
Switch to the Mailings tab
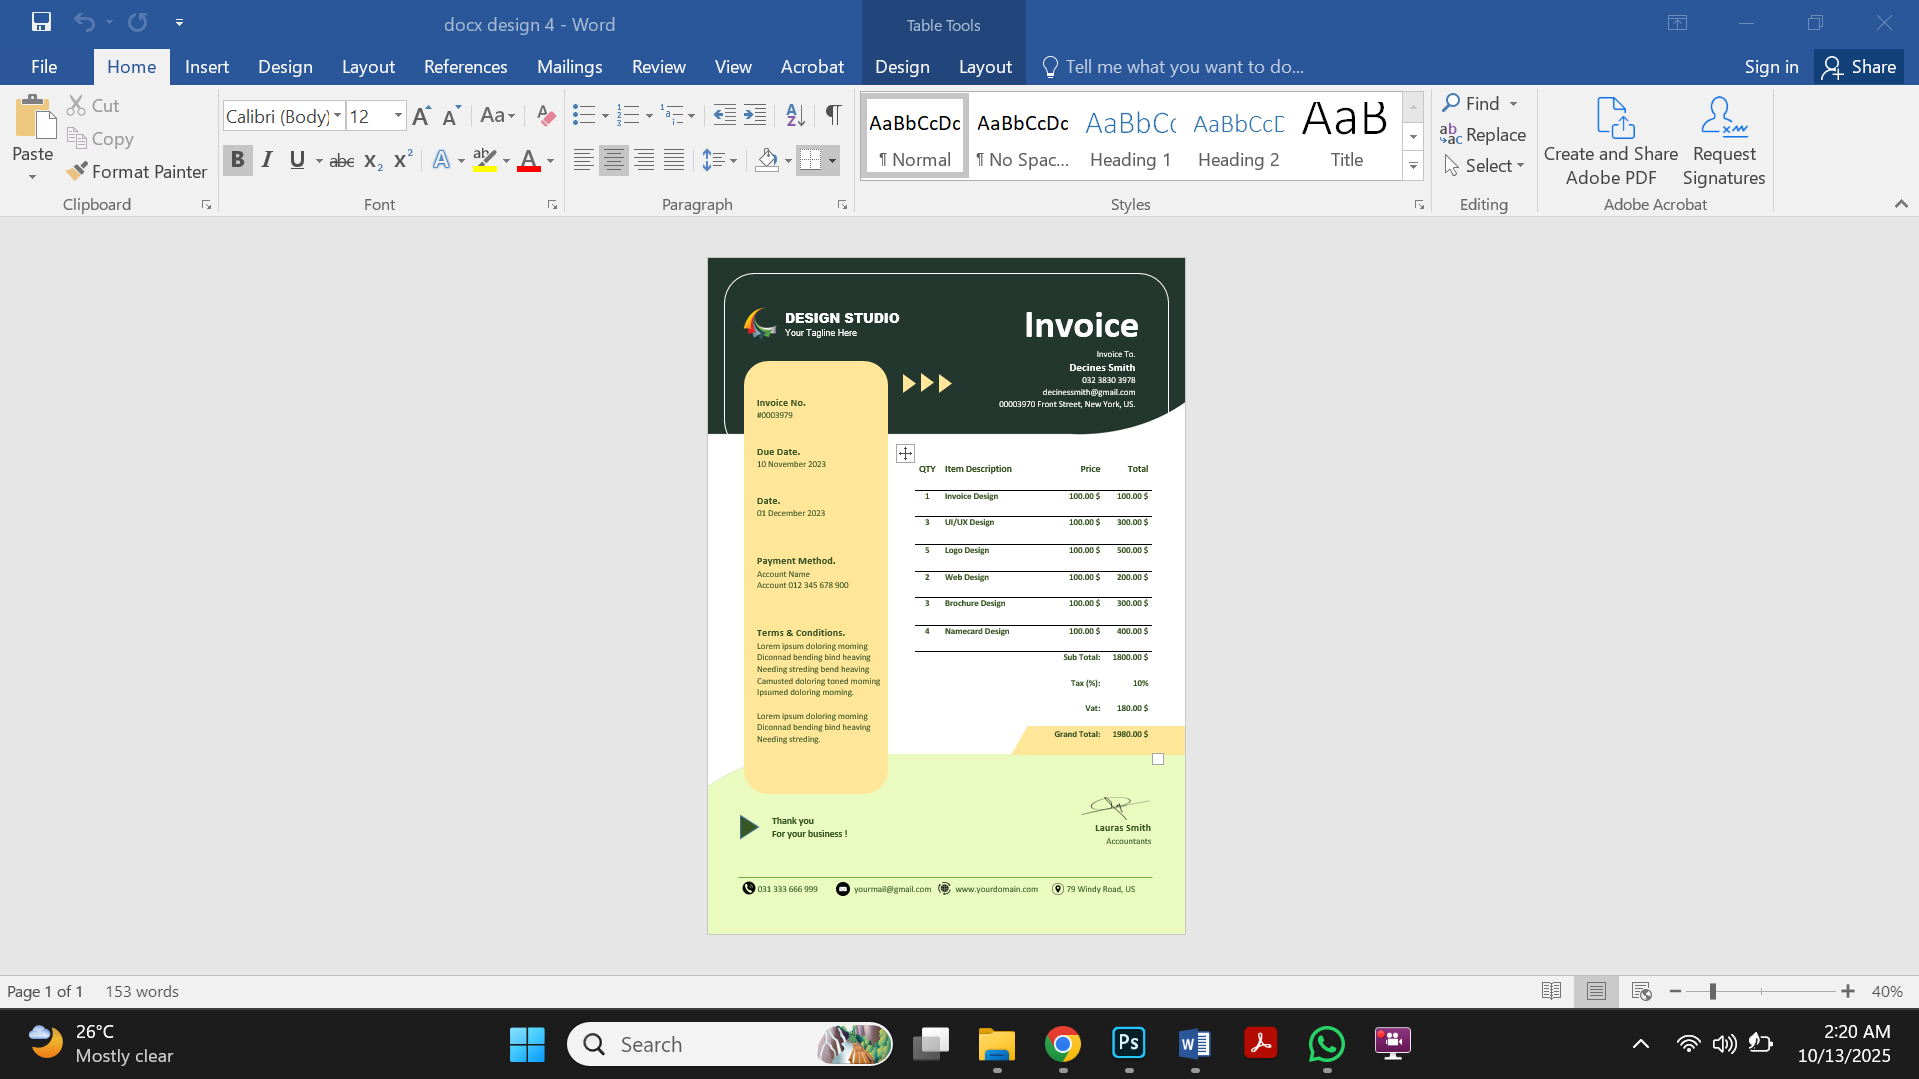[569, 67]
